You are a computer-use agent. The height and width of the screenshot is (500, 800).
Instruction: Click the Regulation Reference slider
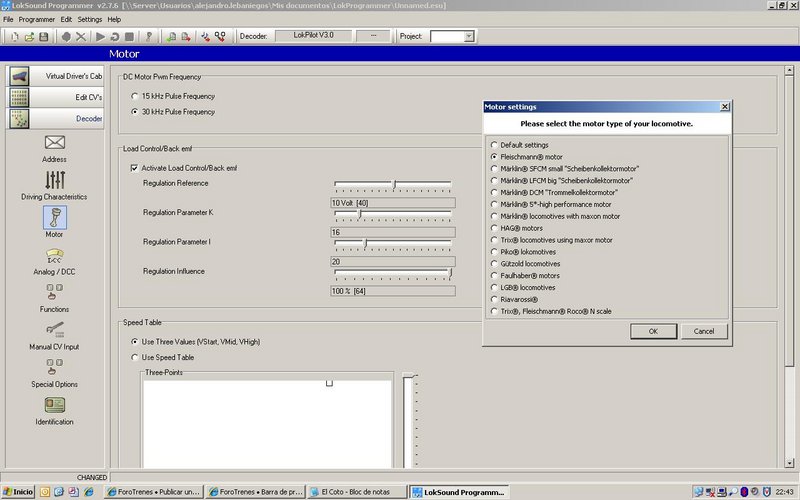[x=393, y=185]
